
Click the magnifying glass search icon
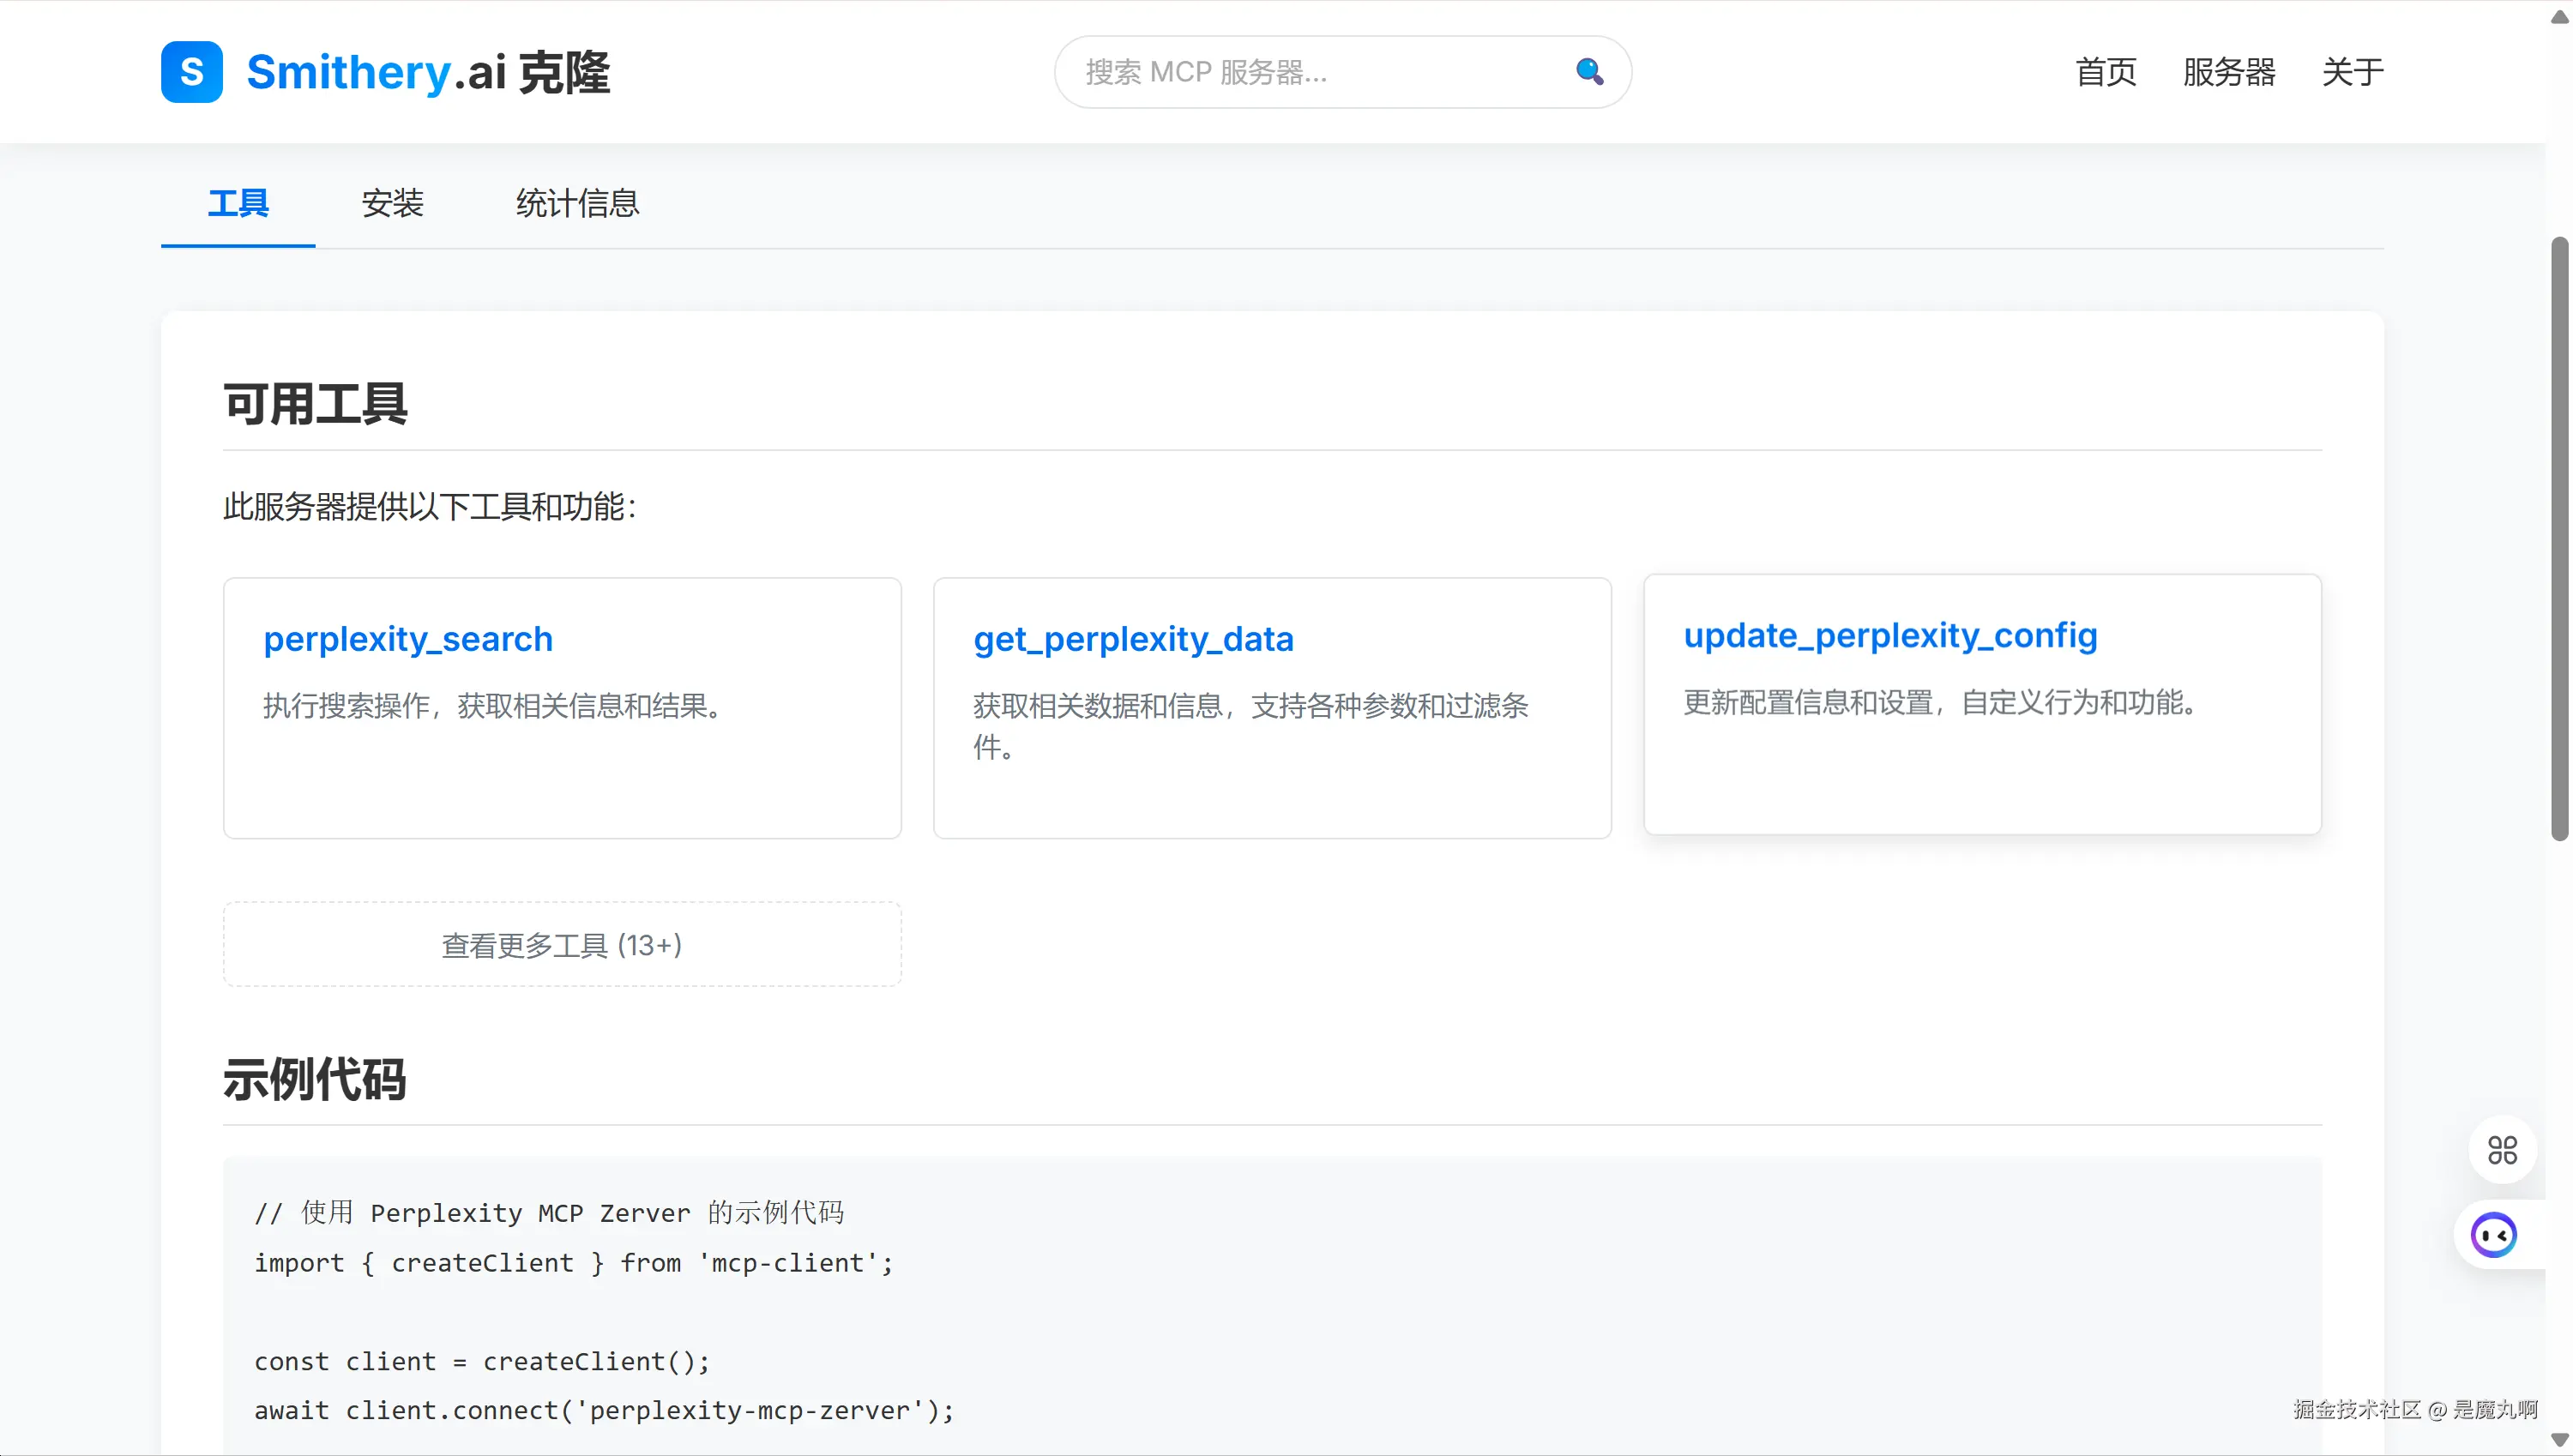(x=1589, y=72)
